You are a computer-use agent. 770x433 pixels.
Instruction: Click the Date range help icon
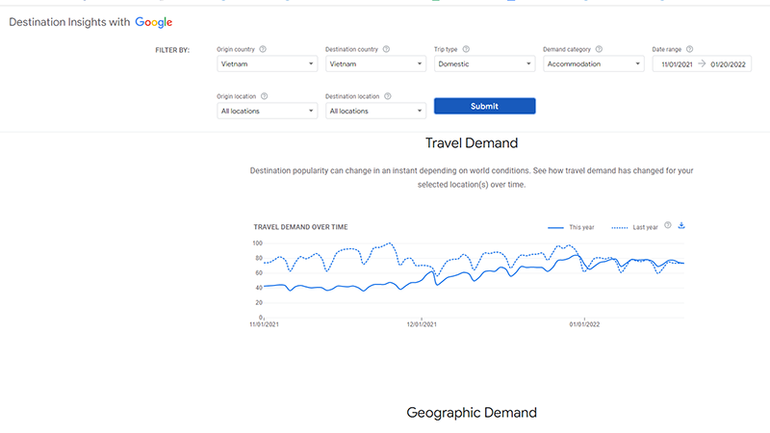[x=689, y=49]
